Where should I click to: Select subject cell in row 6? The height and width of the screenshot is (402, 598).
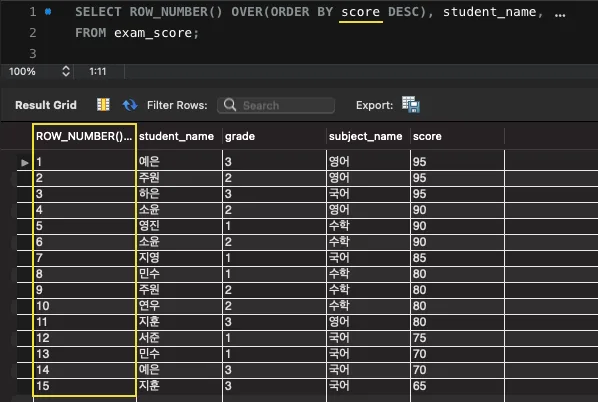(x=368, y=242)
